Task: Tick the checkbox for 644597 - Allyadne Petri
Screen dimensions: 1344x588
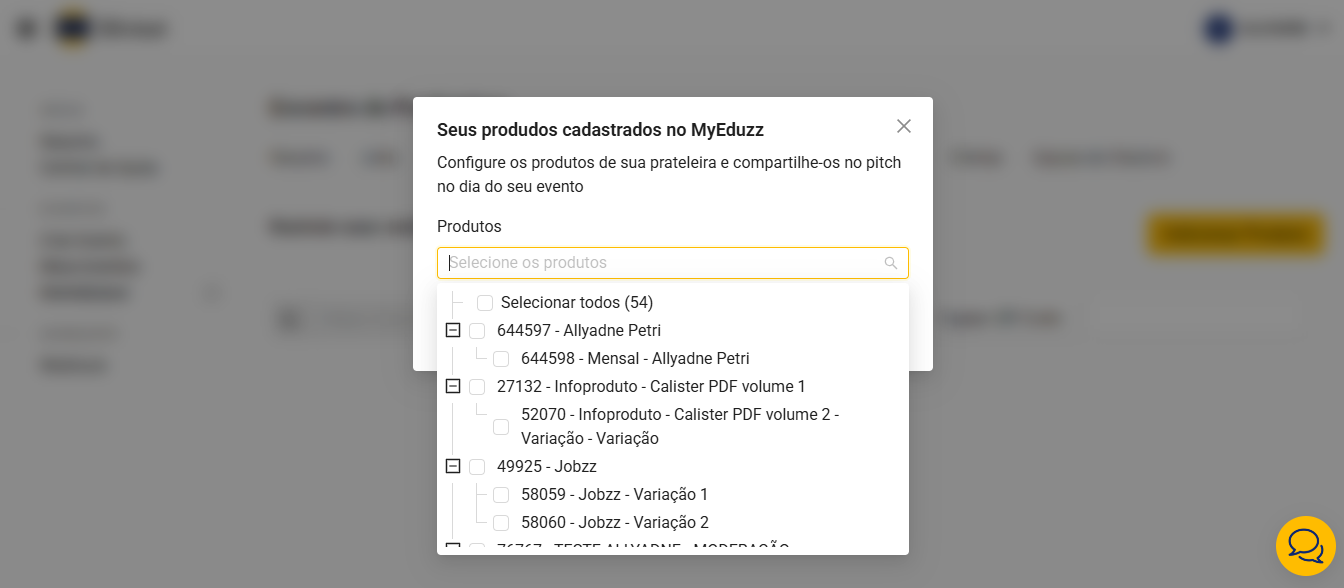Action: point(477,331)
